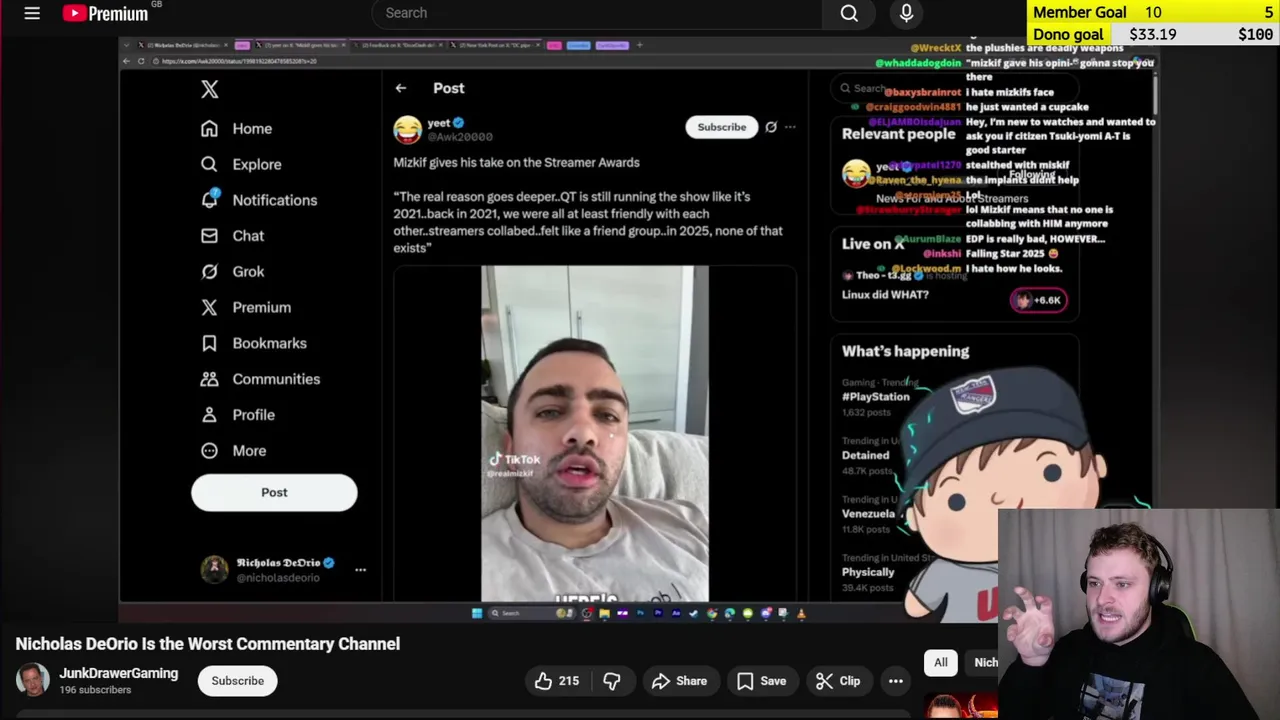
Task: Open Bookmarks in X sidebar
Action: click(x=255, y=343)
